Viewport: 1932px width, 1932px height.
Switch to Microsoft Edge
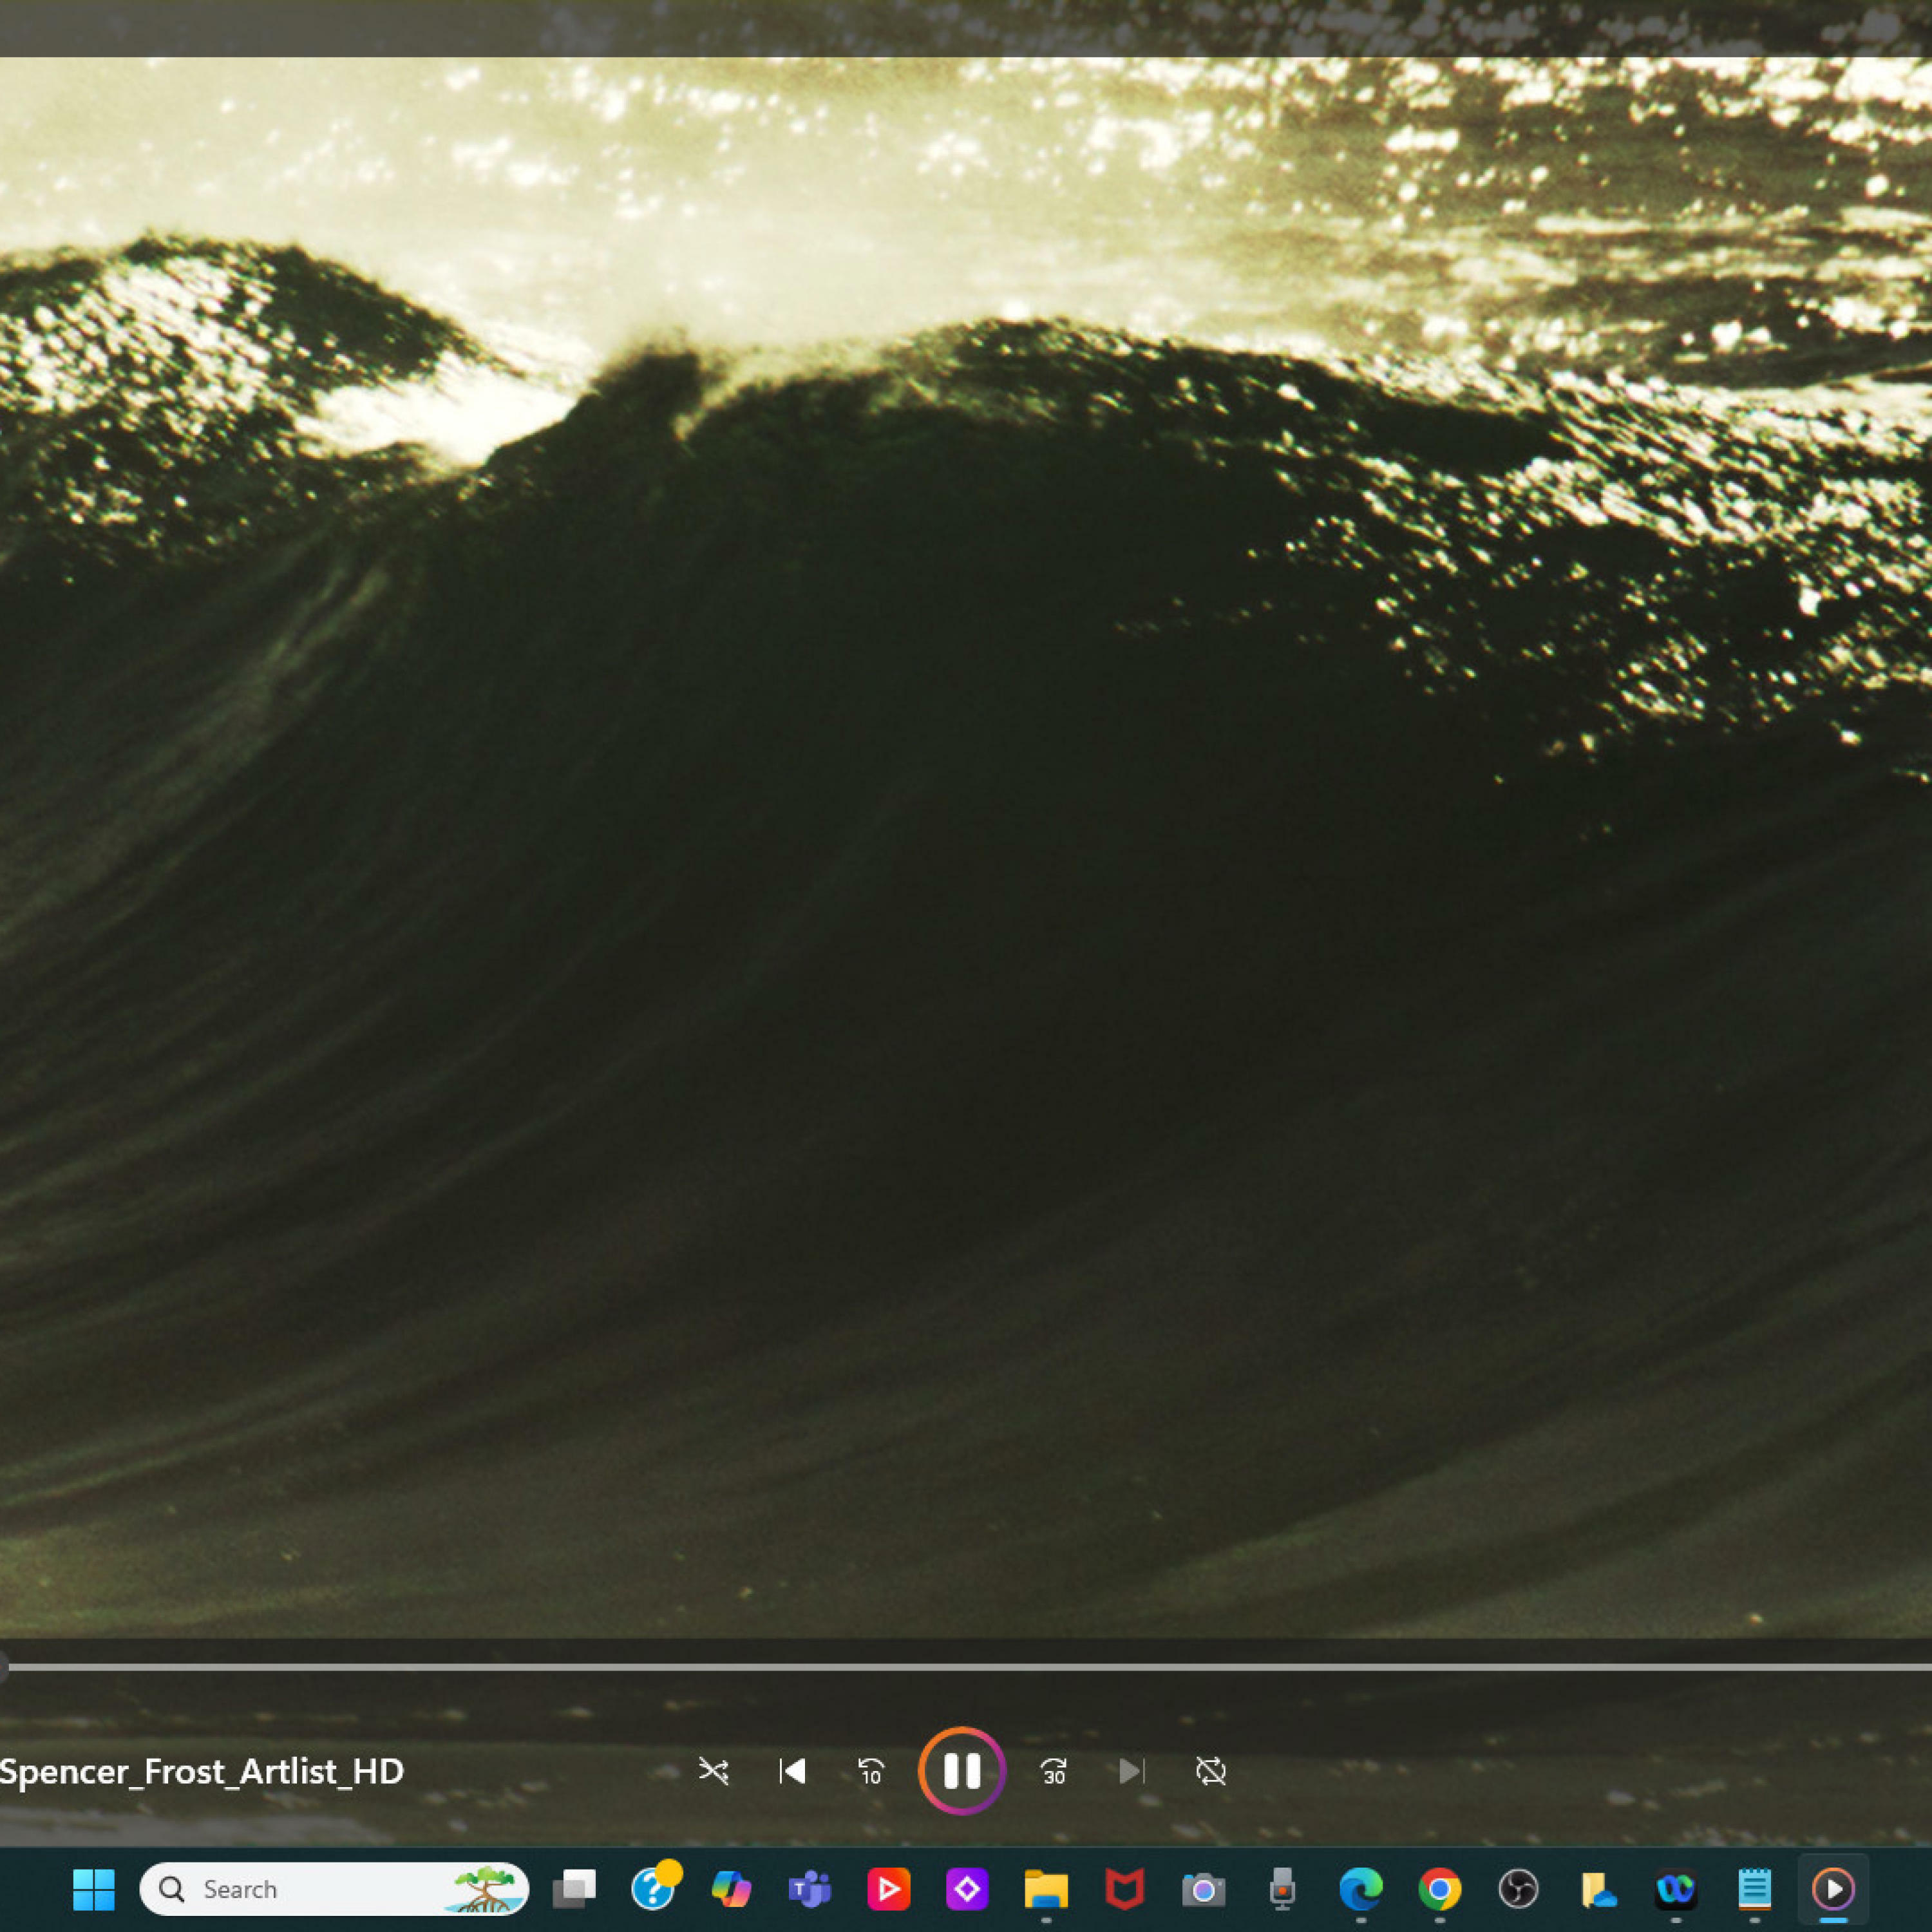(1361, 1889)
